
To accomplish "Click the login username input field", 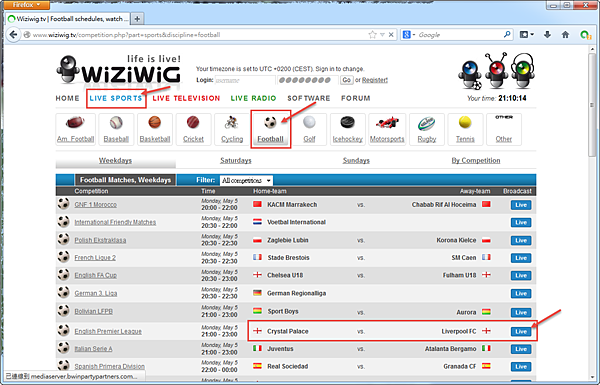I will [x=245, y=80].
